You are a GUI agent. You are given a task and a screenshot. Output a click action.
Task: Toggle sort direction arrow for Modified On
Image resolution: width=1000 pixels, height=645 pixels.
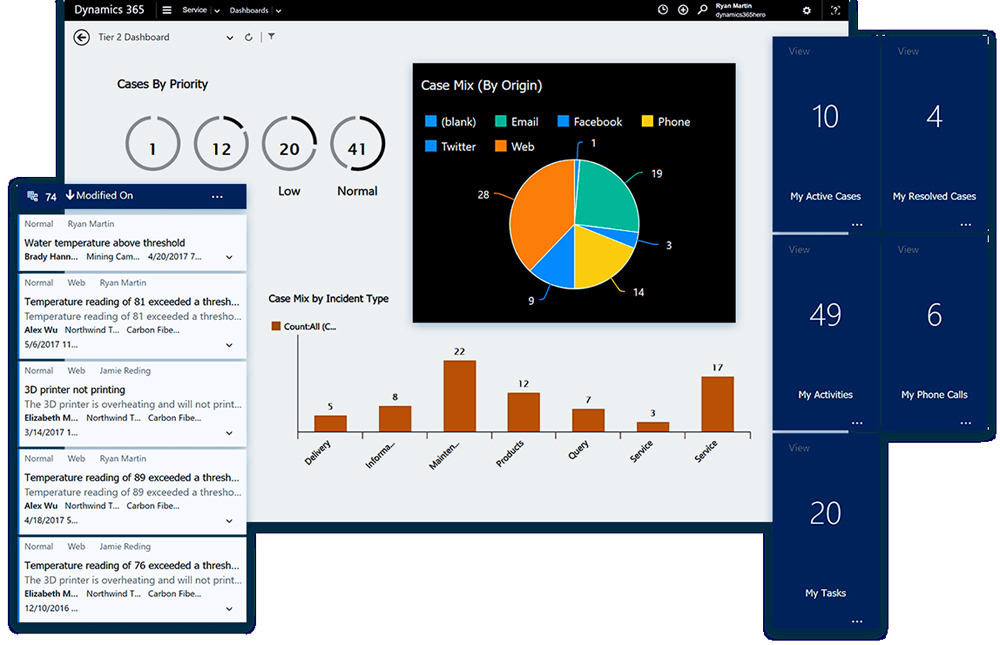click(70, 195)
